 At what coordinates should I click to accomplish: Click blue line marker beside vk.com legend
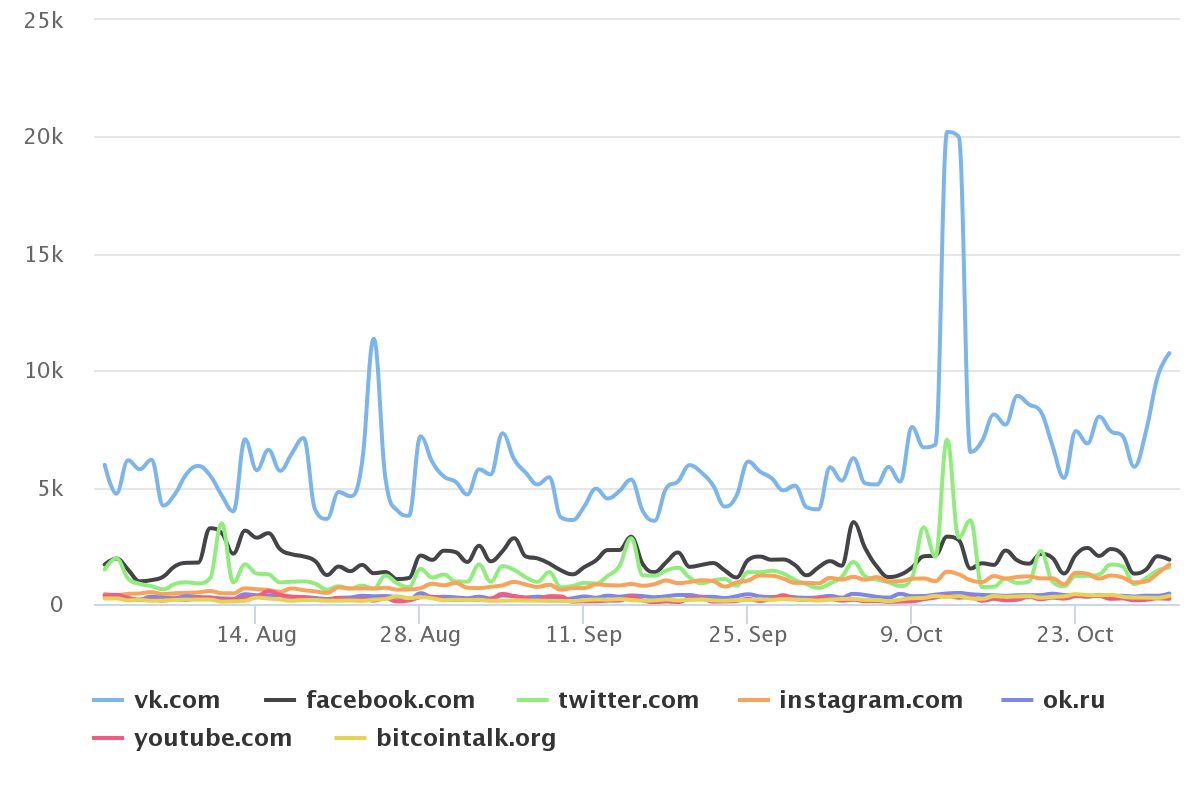pyautogui.click(x=107, y=700)
